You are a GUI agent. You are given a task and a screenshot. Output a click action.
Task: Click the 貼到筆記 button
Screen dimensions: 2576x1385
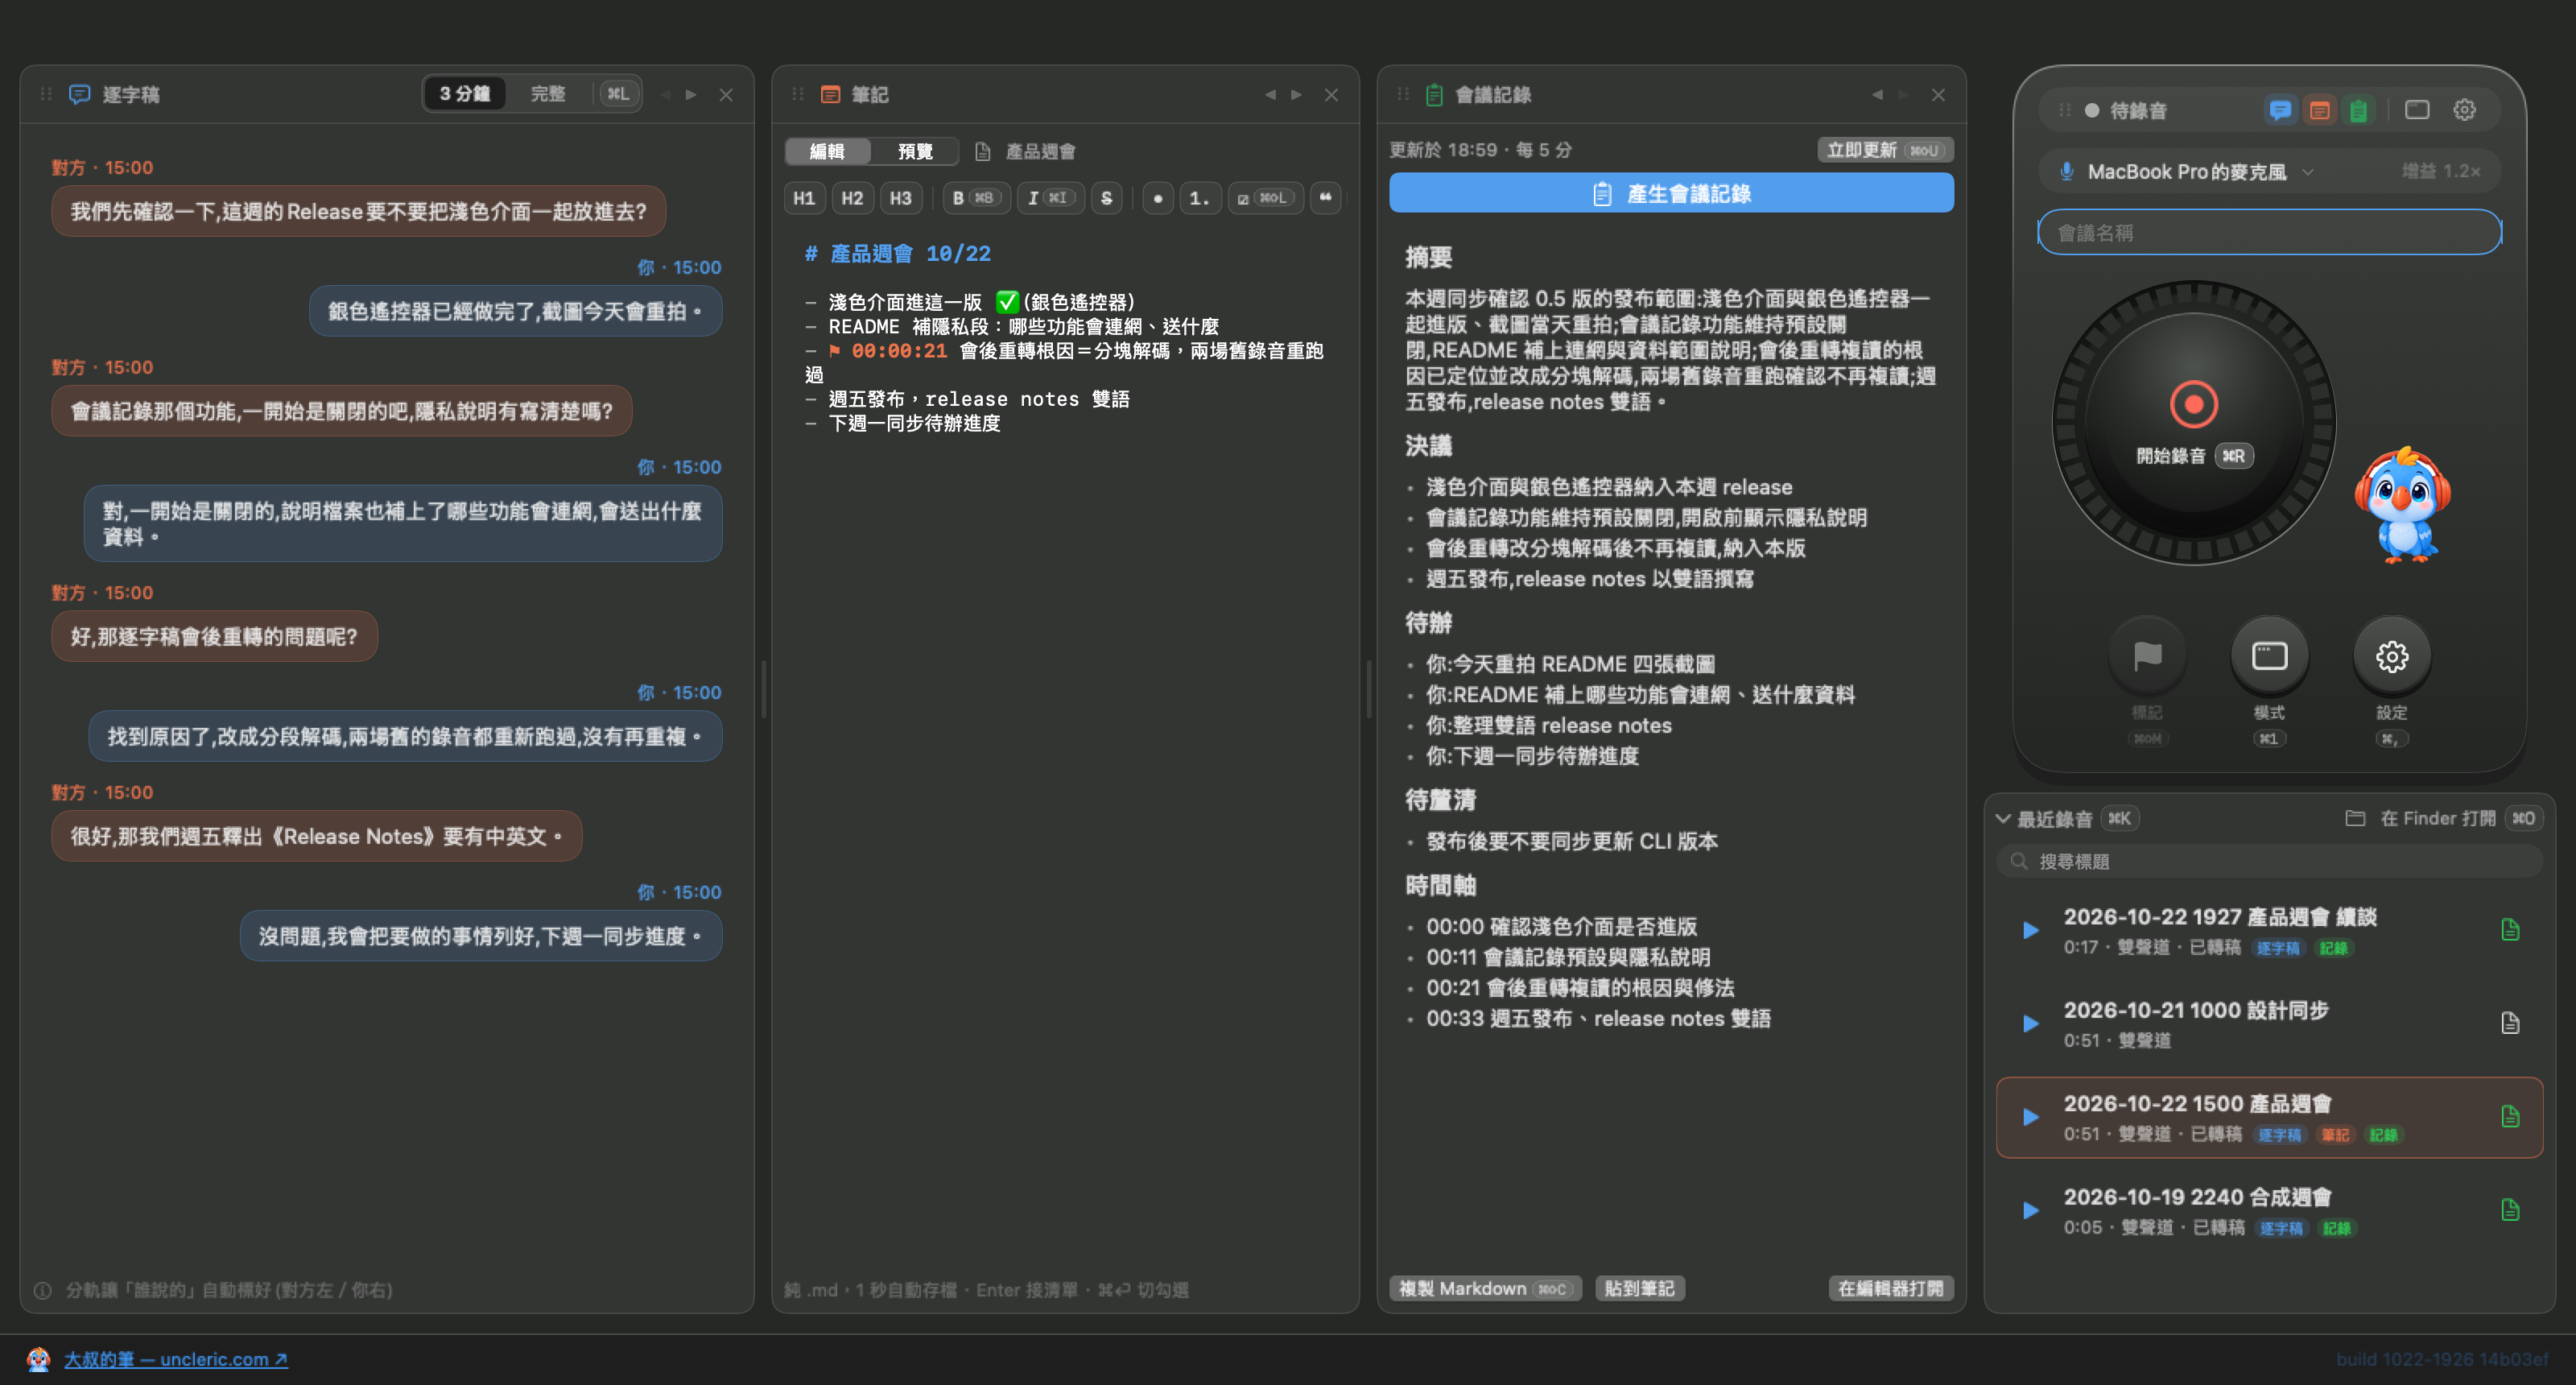click(x=1639, y=1288)
